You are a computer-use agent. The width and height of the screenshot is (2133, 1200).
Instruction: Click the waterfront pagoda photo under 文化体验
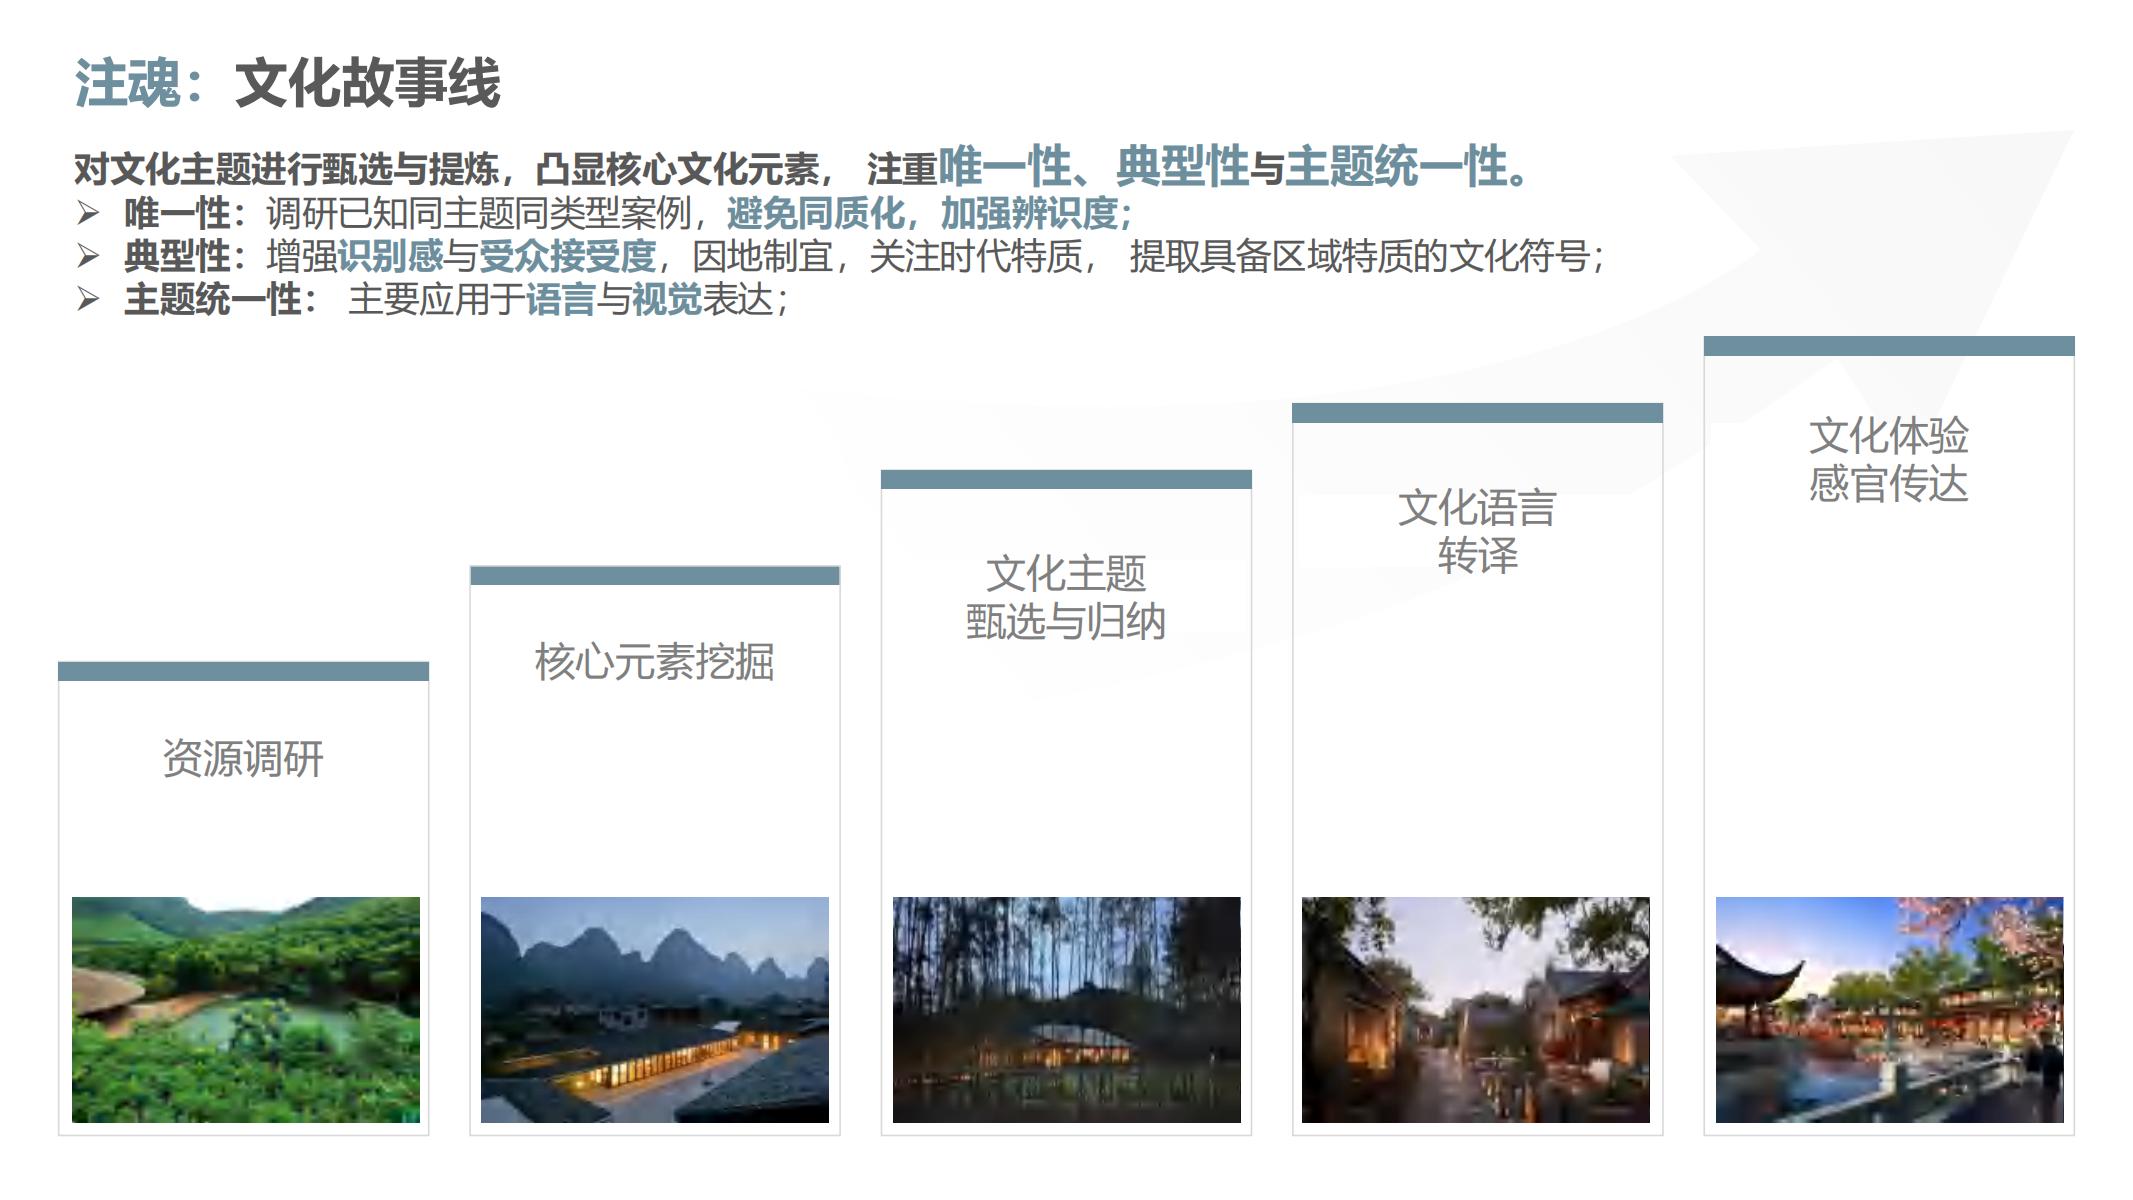[x=1890, y=1009]
